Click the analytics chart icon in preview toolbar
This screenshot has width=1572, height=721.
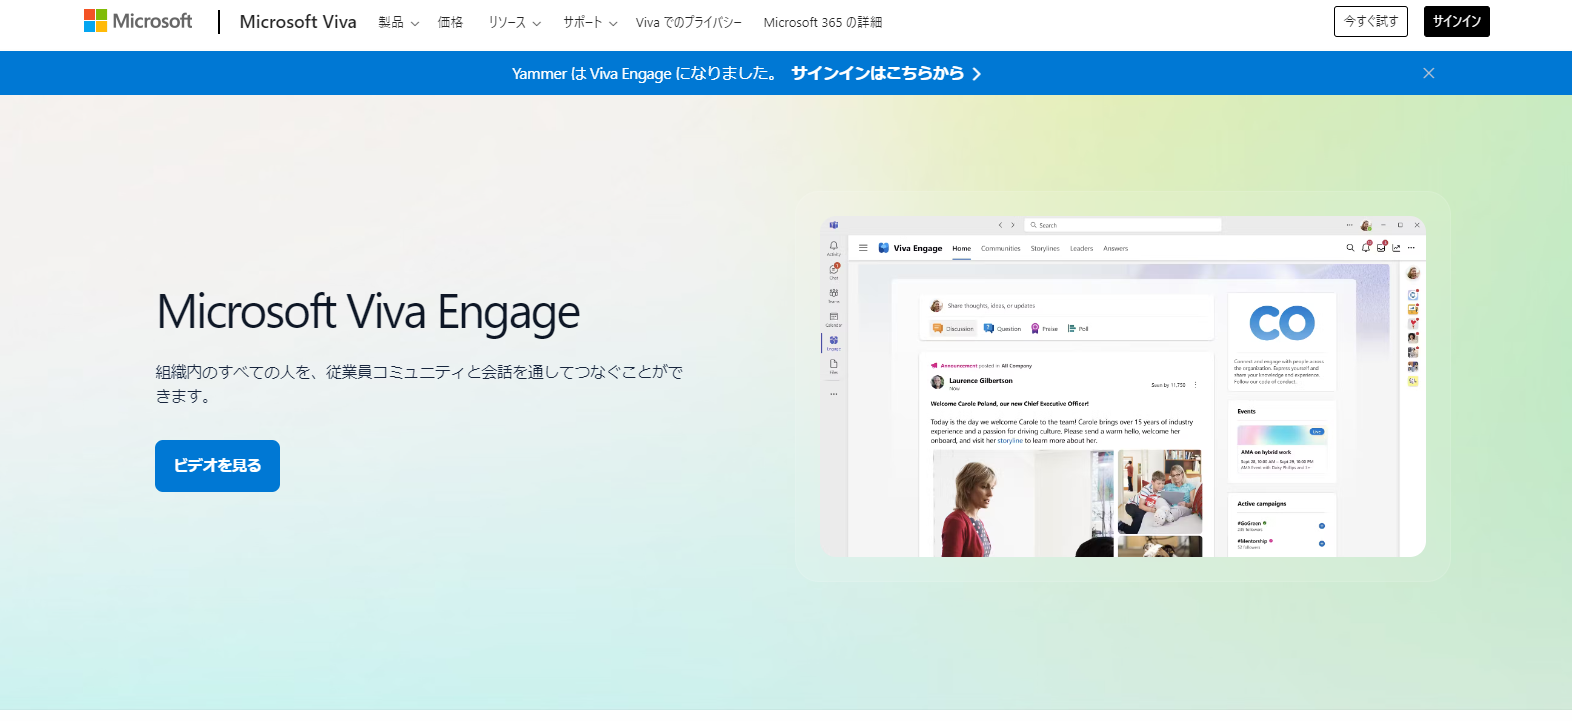point(1396,248)
